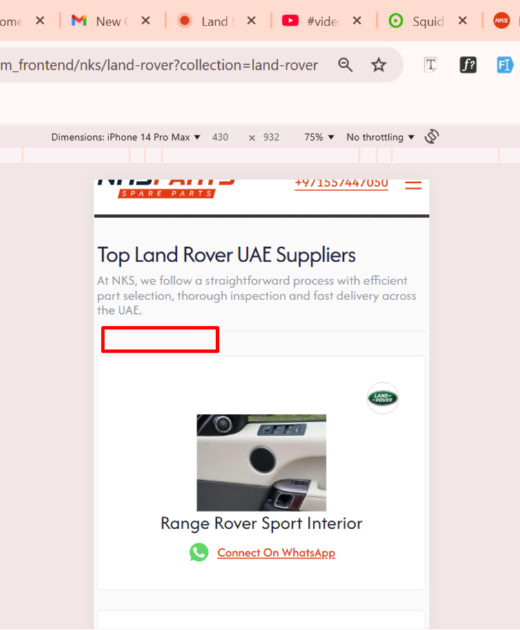This screenshot has width=520, height=630.
Task: Open the T text extension icon
Action: coord(431,65)
